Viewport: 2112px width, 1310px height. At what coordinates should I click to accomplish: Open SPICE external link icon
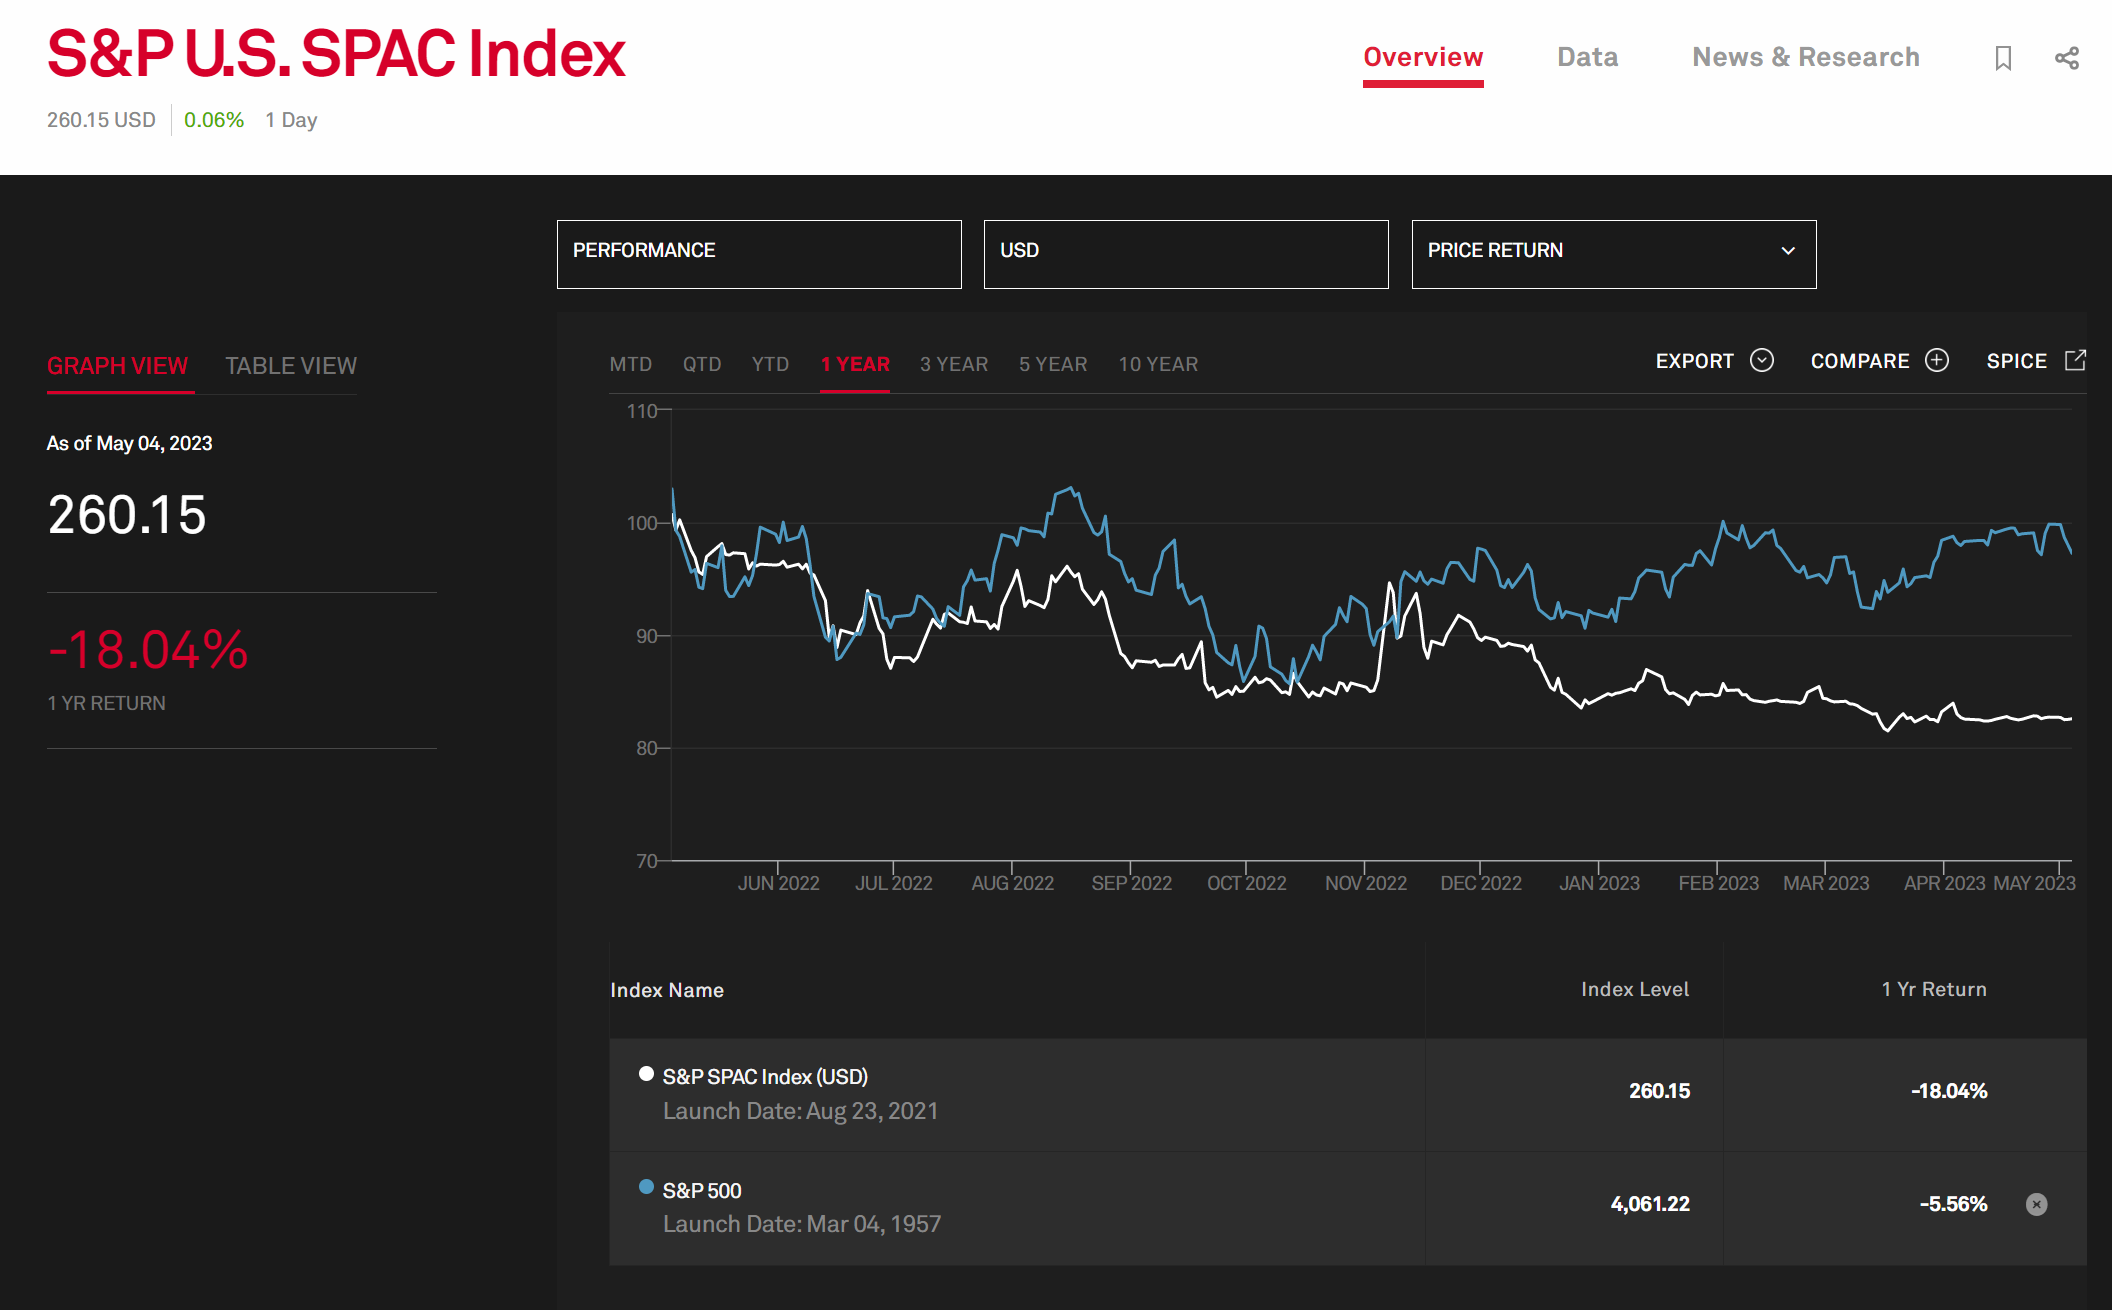tap(2075, 360)
